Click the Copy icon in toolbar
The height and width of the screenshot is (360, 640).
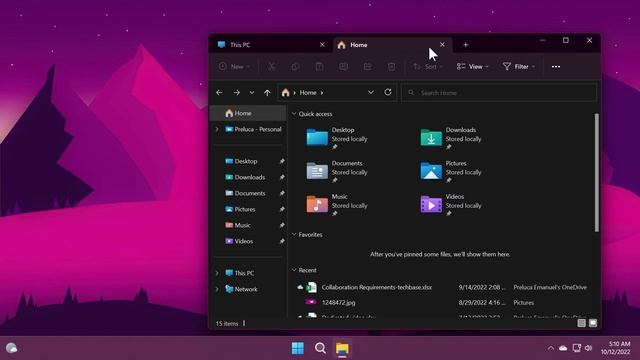pos(296,67)
